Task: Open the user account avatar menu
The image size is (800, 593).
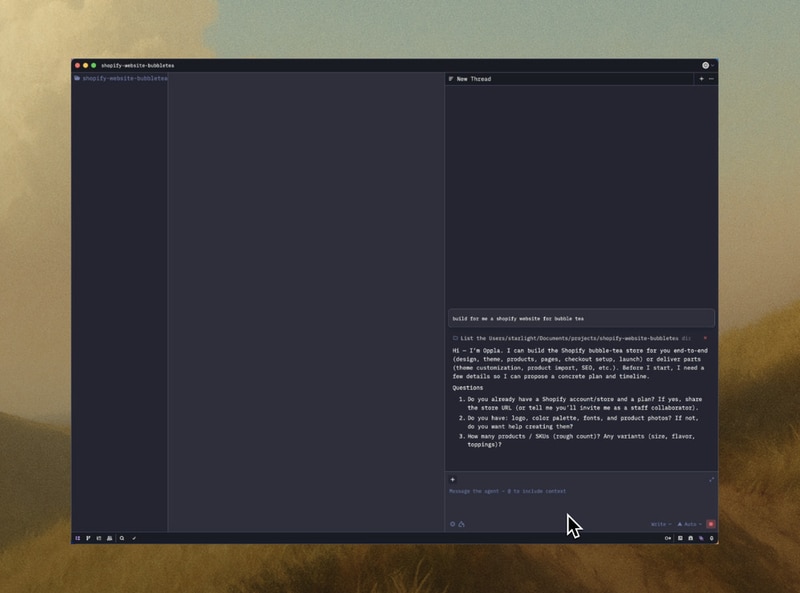Action: [706, 65]
